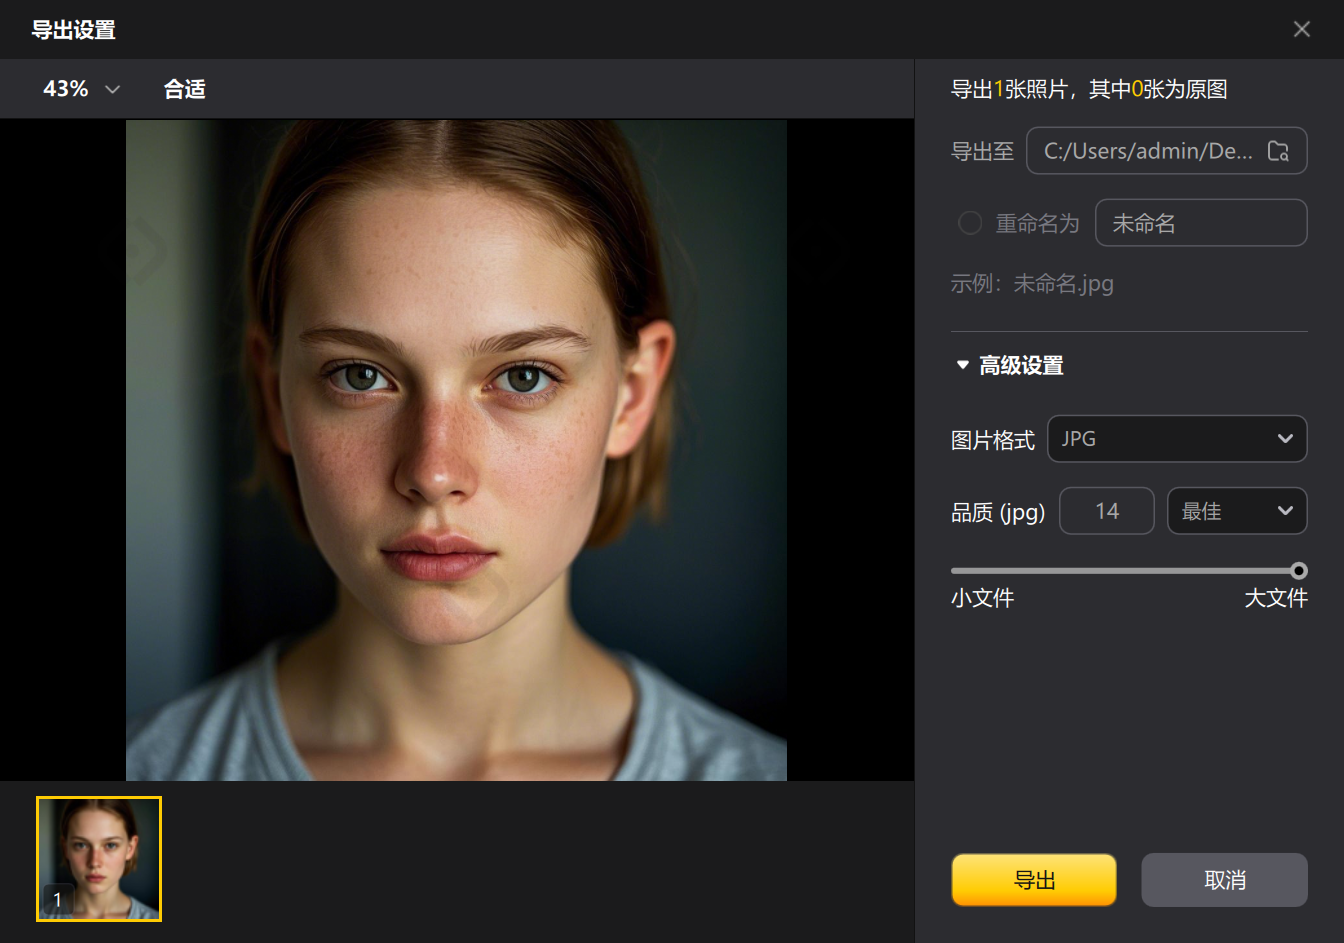
Task: Open the 43% zoom level dropdown
Action: tap(82, 89)
